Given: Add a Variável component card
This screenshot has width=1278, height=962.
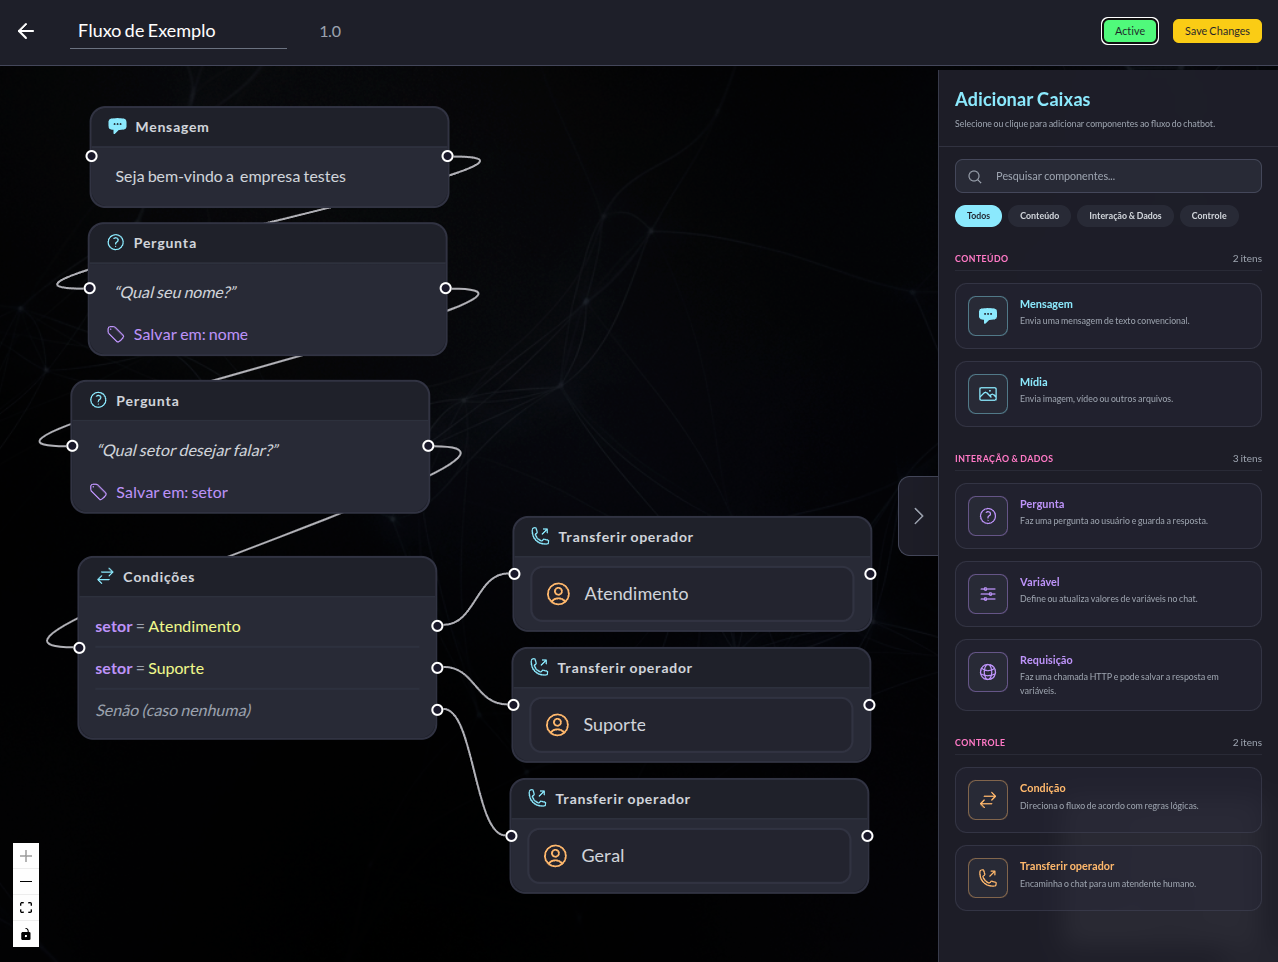Looking at the screenshot, I should pos(1108,594).
